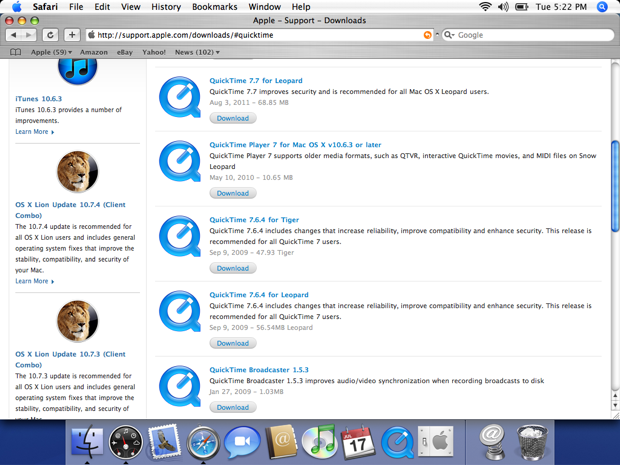The width and height of the screenshot is (620, 465).
Task: Click the @ spring site icon in Dock
Action: click(x=492, y=442)
